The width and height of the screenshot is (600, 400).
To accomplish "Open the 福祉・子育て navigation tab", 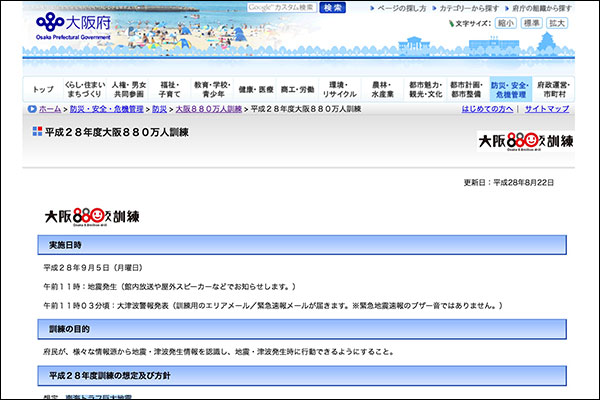I will click(170, 89).
